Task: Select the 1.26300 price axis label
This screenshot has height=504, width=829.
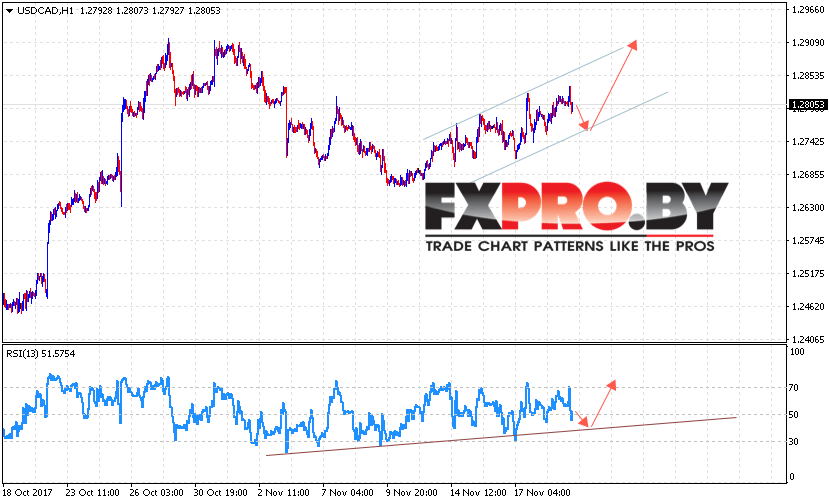Action: 808,207
